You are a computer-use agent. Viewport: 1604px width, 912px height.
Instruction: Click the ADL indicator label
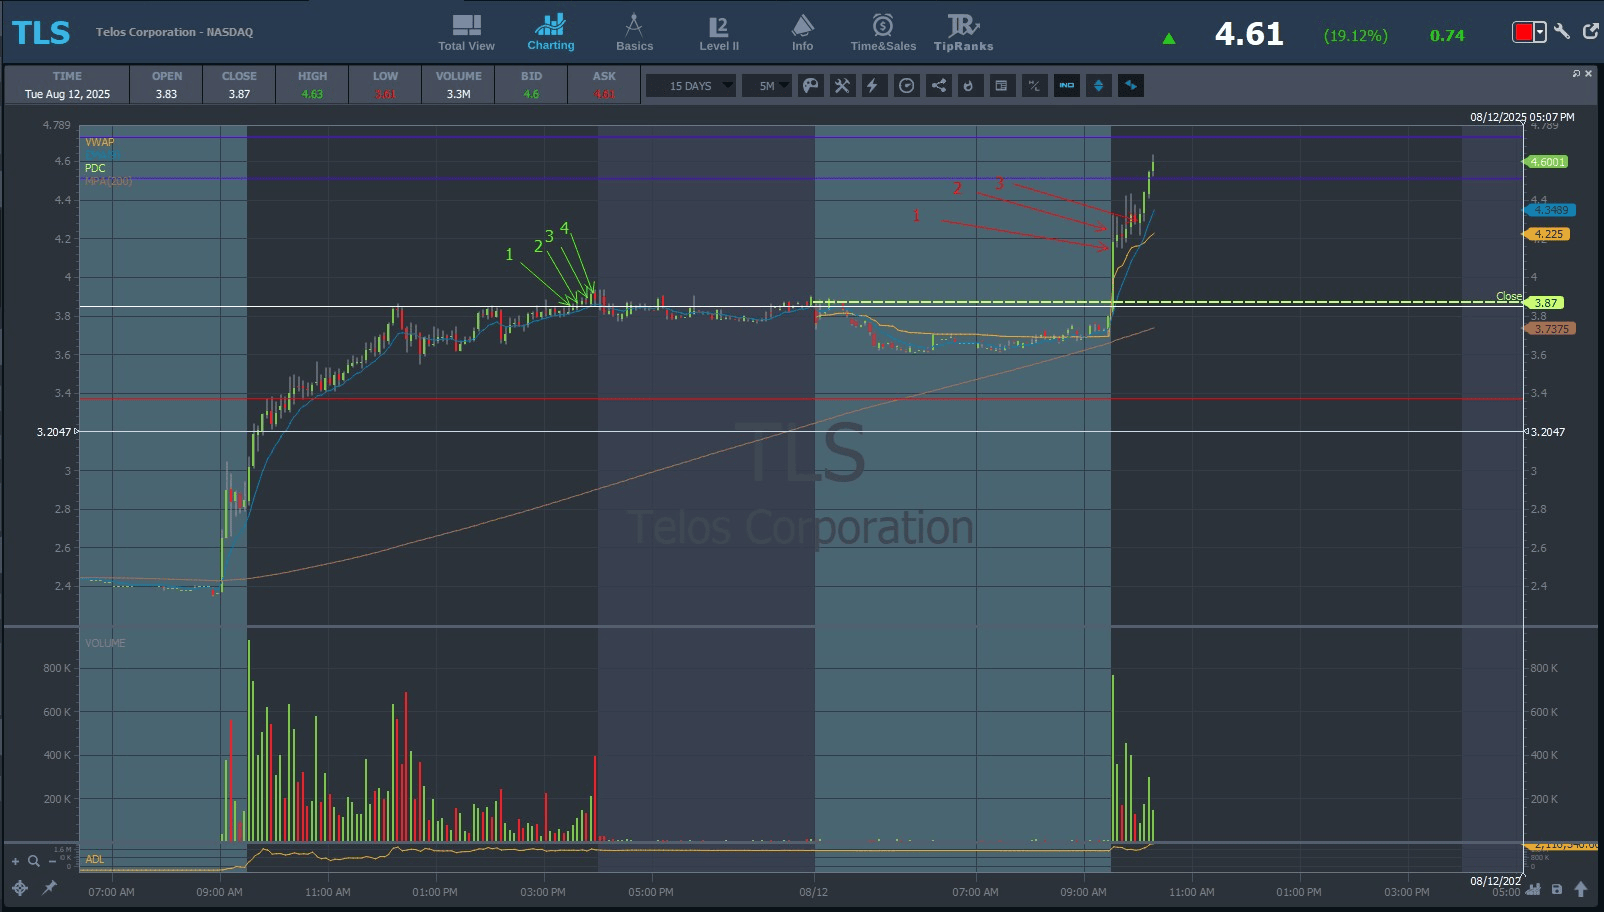[x=95, y=859]
